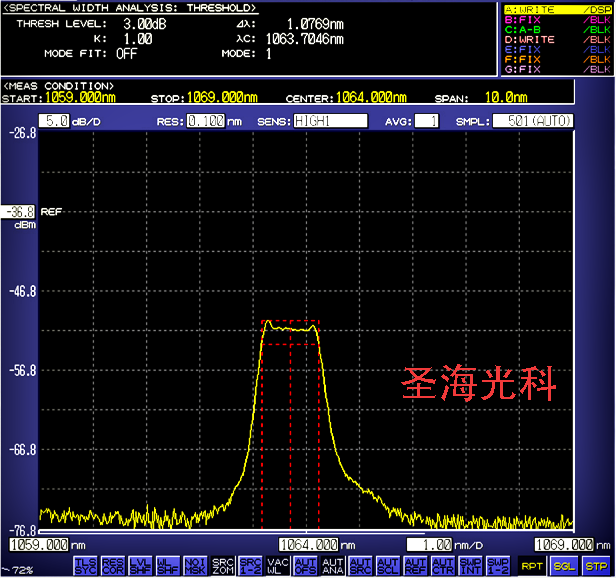Select trace G: FIX /BLK
The width and height of the screenshot is (616, 578).
[558, 69]
